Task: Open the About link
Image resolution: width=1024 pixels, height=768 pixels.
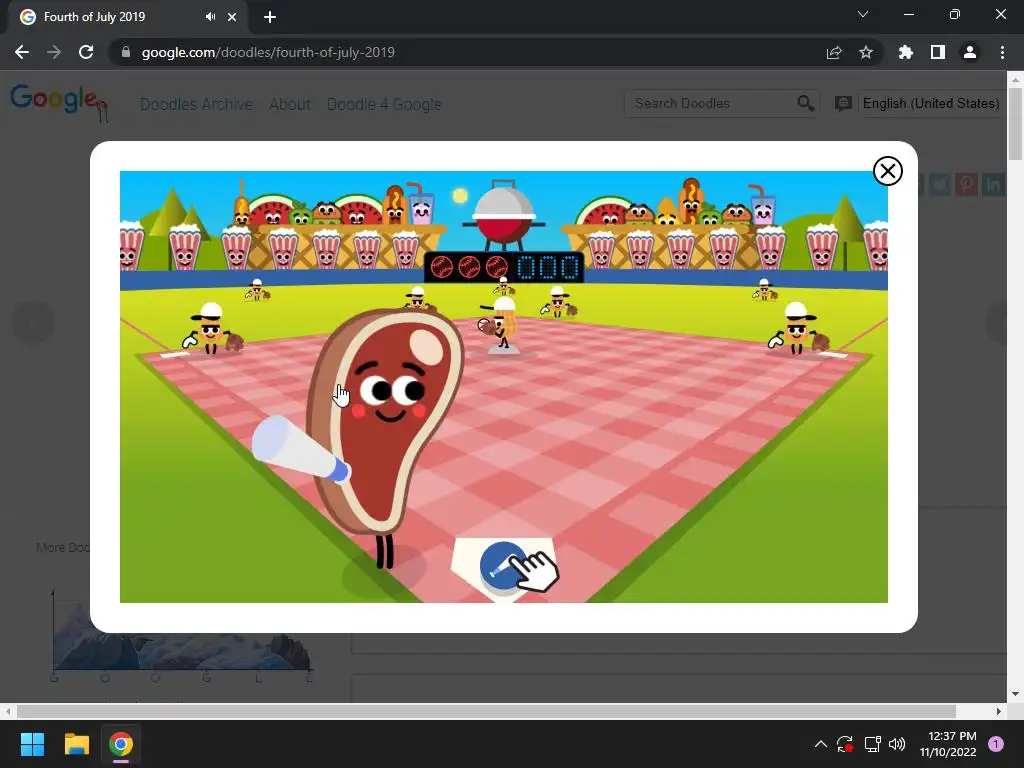Action: (x=290, y=104)
